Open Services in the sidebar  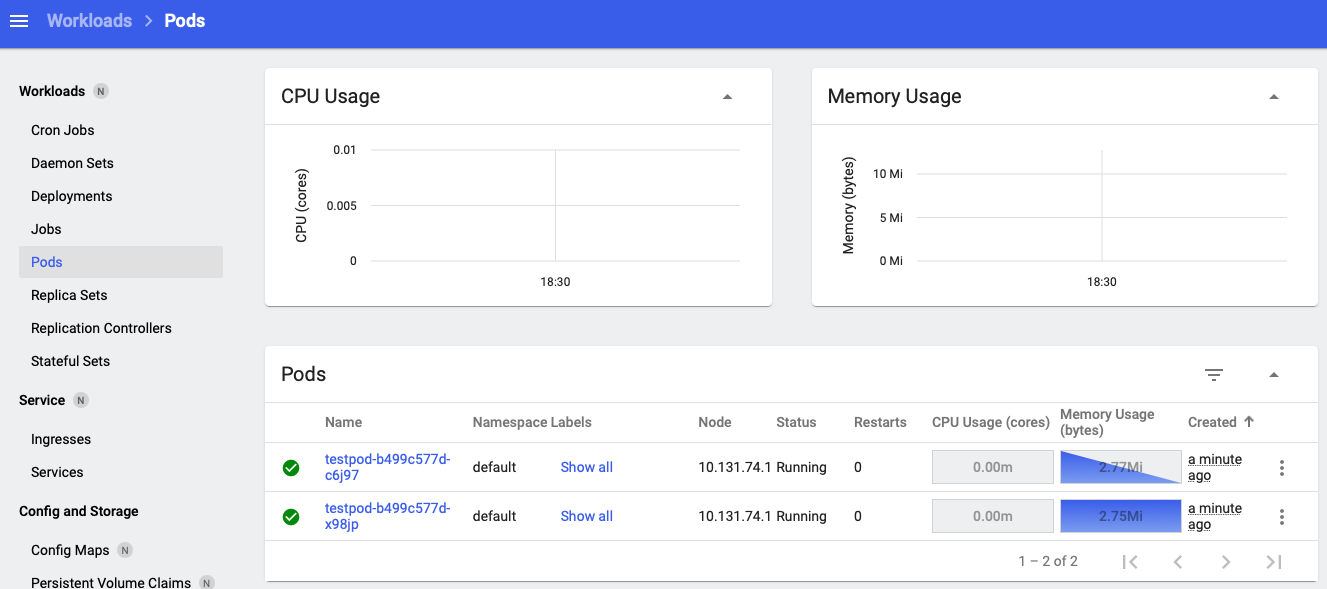tap(57, 472)
